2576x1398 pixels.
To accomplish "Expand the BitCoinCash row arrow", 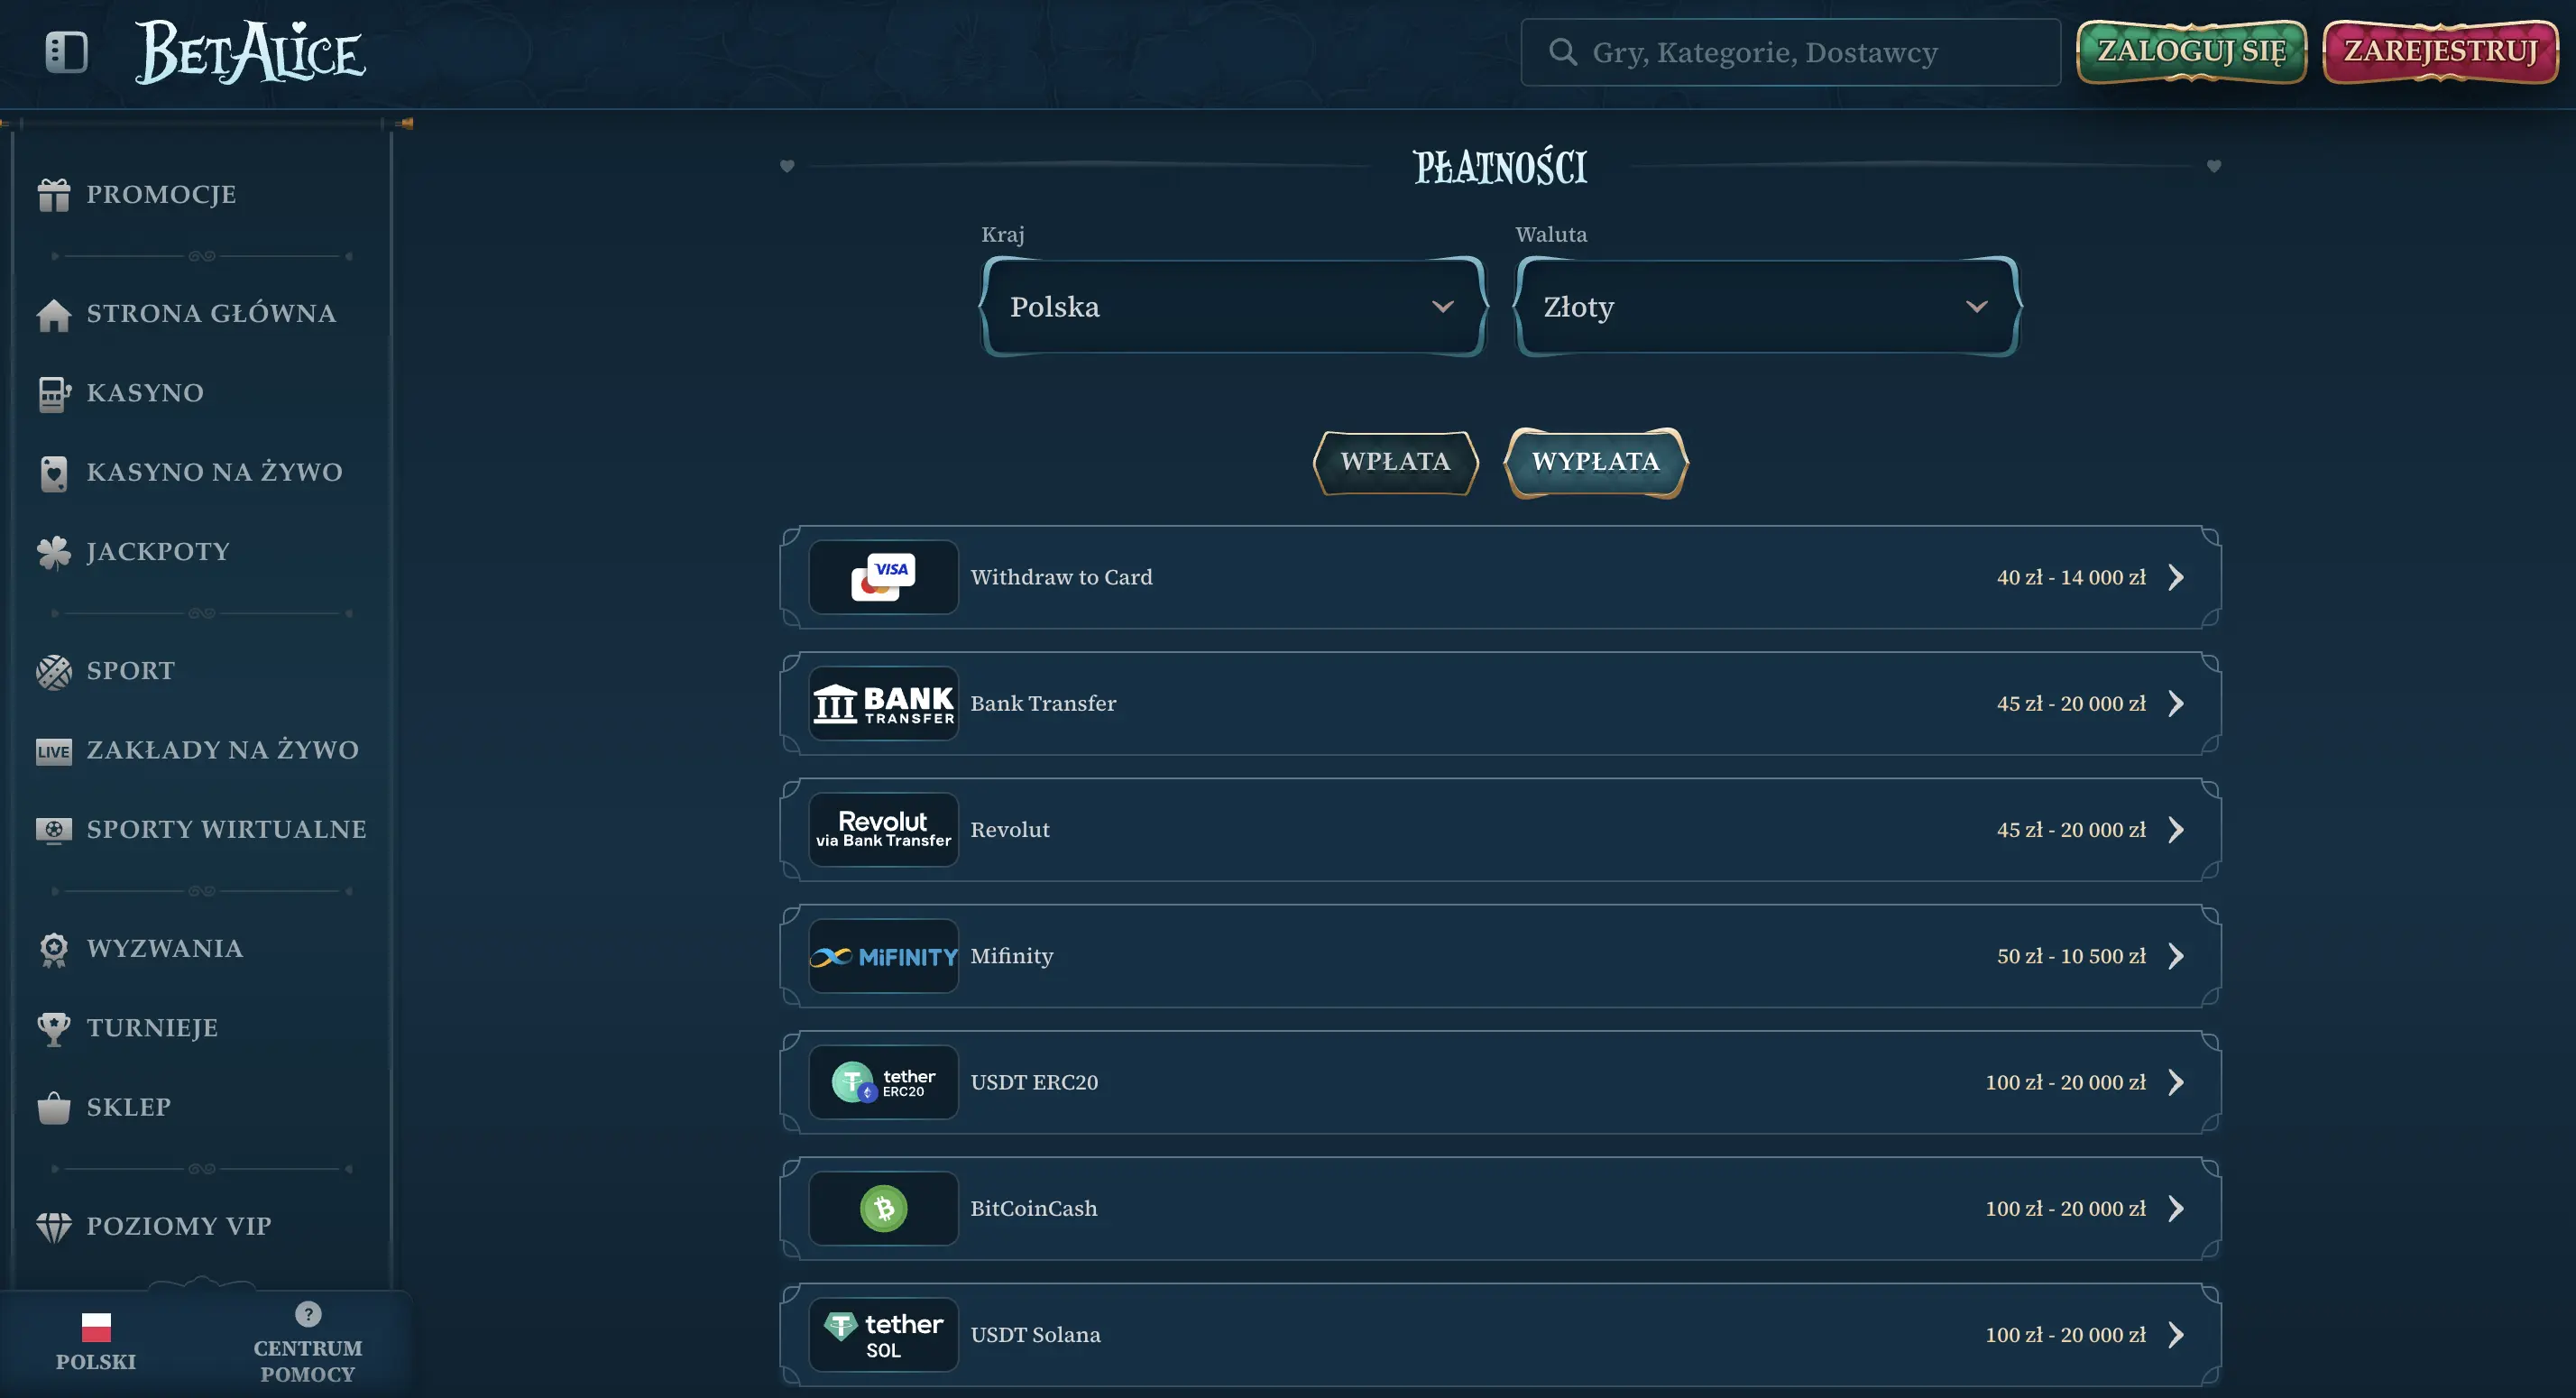I will pyautogui.click(x=2176, y=1208).
